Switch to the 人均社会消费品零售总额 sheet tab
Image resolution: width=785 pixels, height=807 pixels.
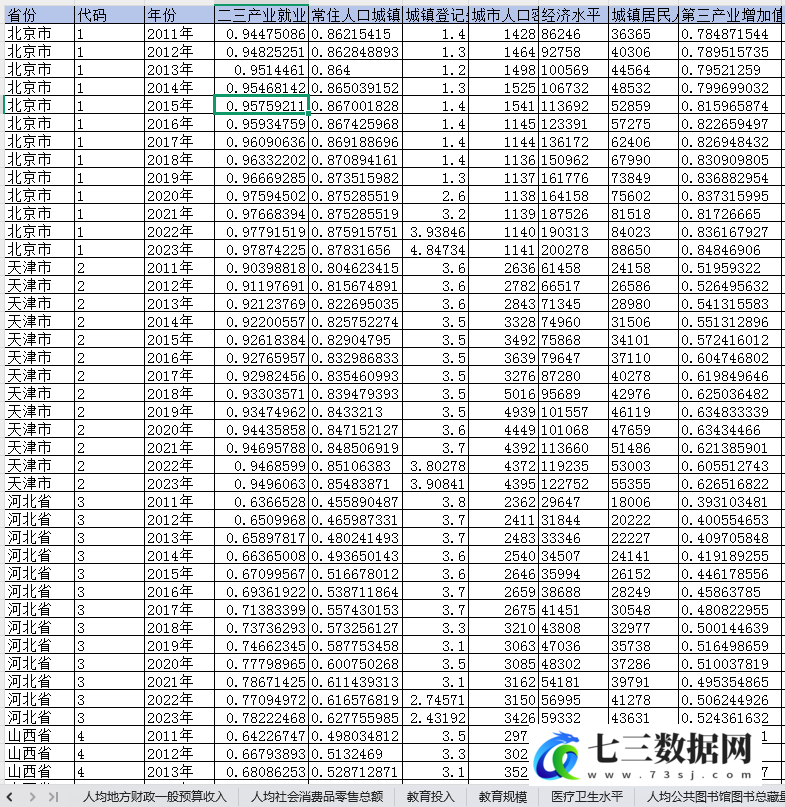point(317,797)
